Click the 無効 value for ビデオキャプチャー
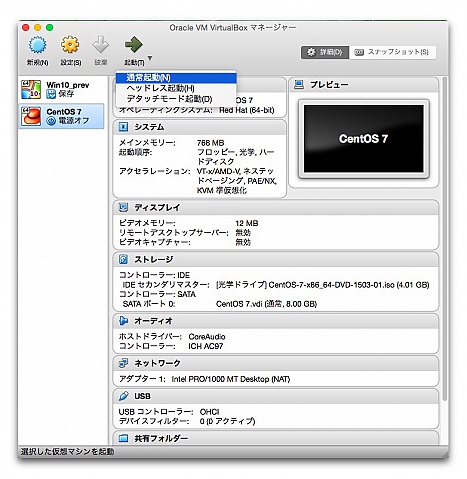 click(x=243, y=242)
